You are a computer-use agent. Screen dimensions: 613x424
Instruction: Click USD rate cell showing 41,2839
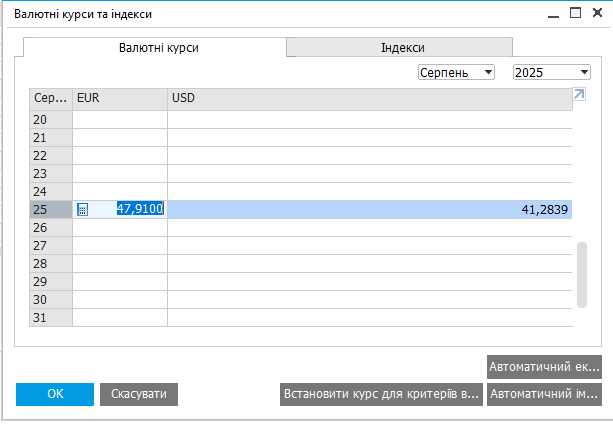click(x=370, y=210)
